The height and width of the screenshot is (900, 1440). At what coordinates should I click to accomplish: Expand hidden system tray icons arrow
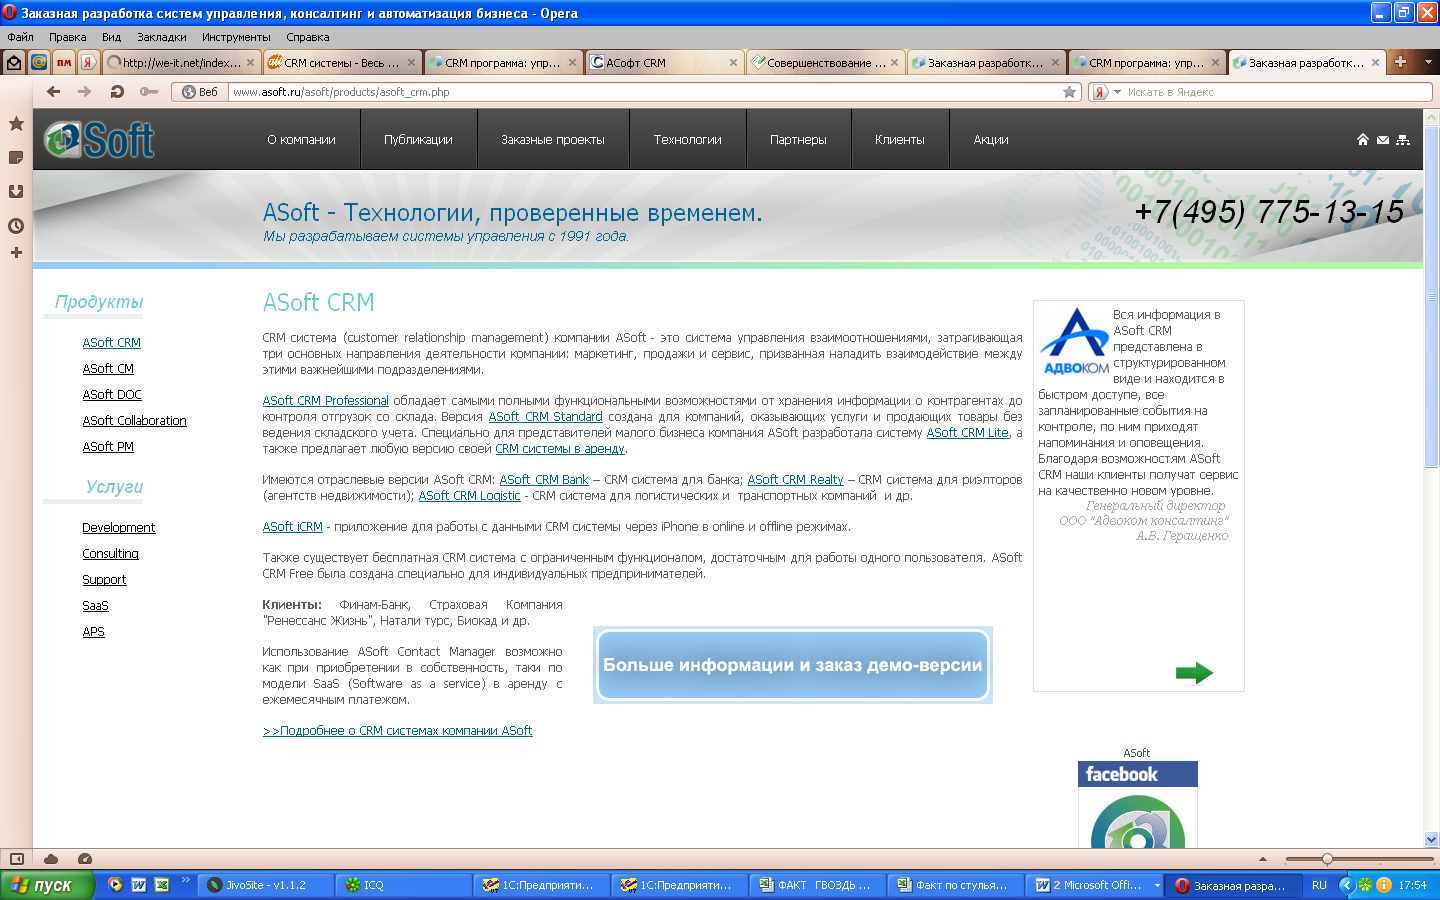(1346, 885)
